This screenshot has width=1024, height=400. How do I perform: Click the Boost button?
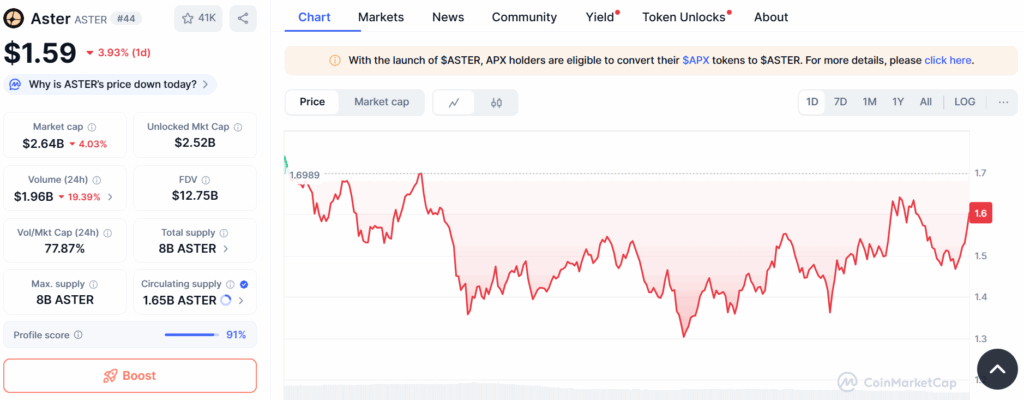coord(130,376)
